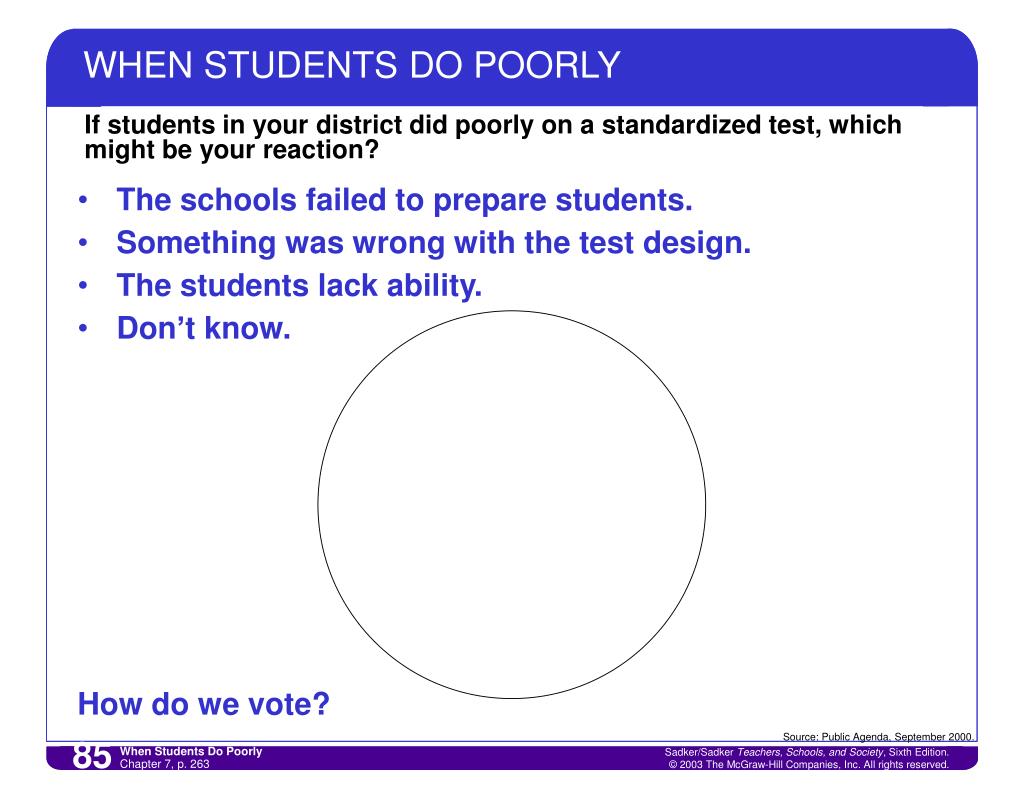This screenshot has height=791, width=1024.
Task: Select 'The schools failed to prepare students.' option
Action: click(x=404, y=200)
